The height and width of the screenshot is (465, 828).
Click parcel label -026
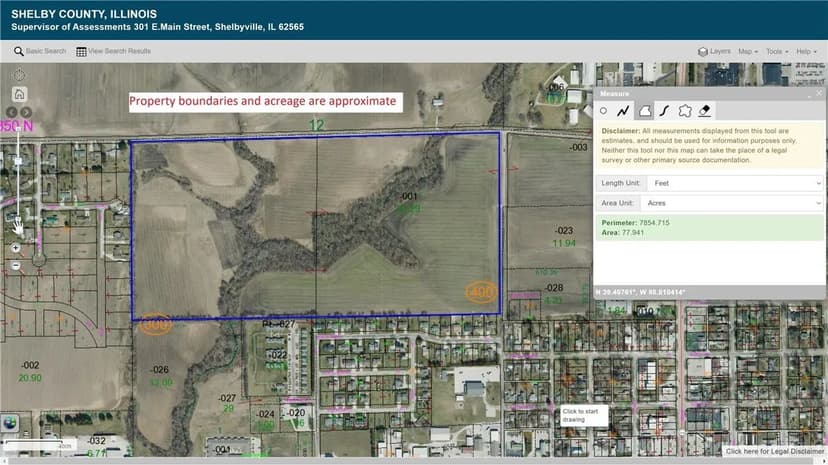pos(159,370)
